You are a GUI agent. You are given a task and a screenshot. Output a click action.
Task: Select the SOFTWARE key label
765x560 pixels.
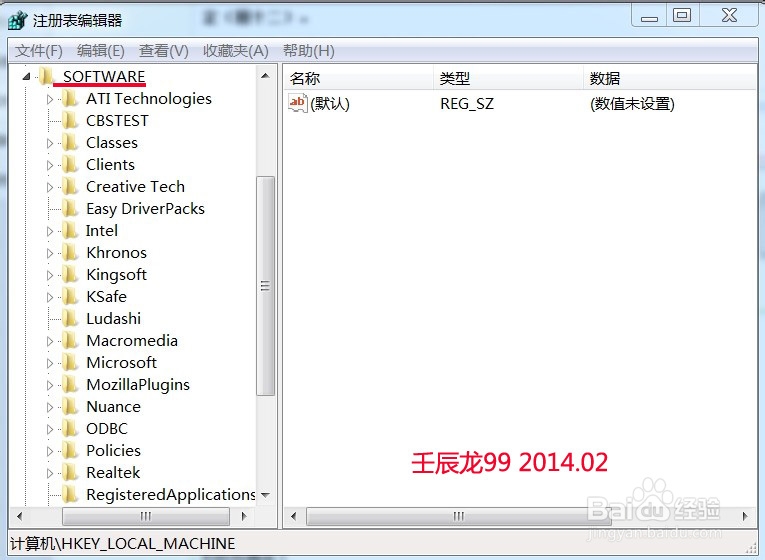click(104, 77)
